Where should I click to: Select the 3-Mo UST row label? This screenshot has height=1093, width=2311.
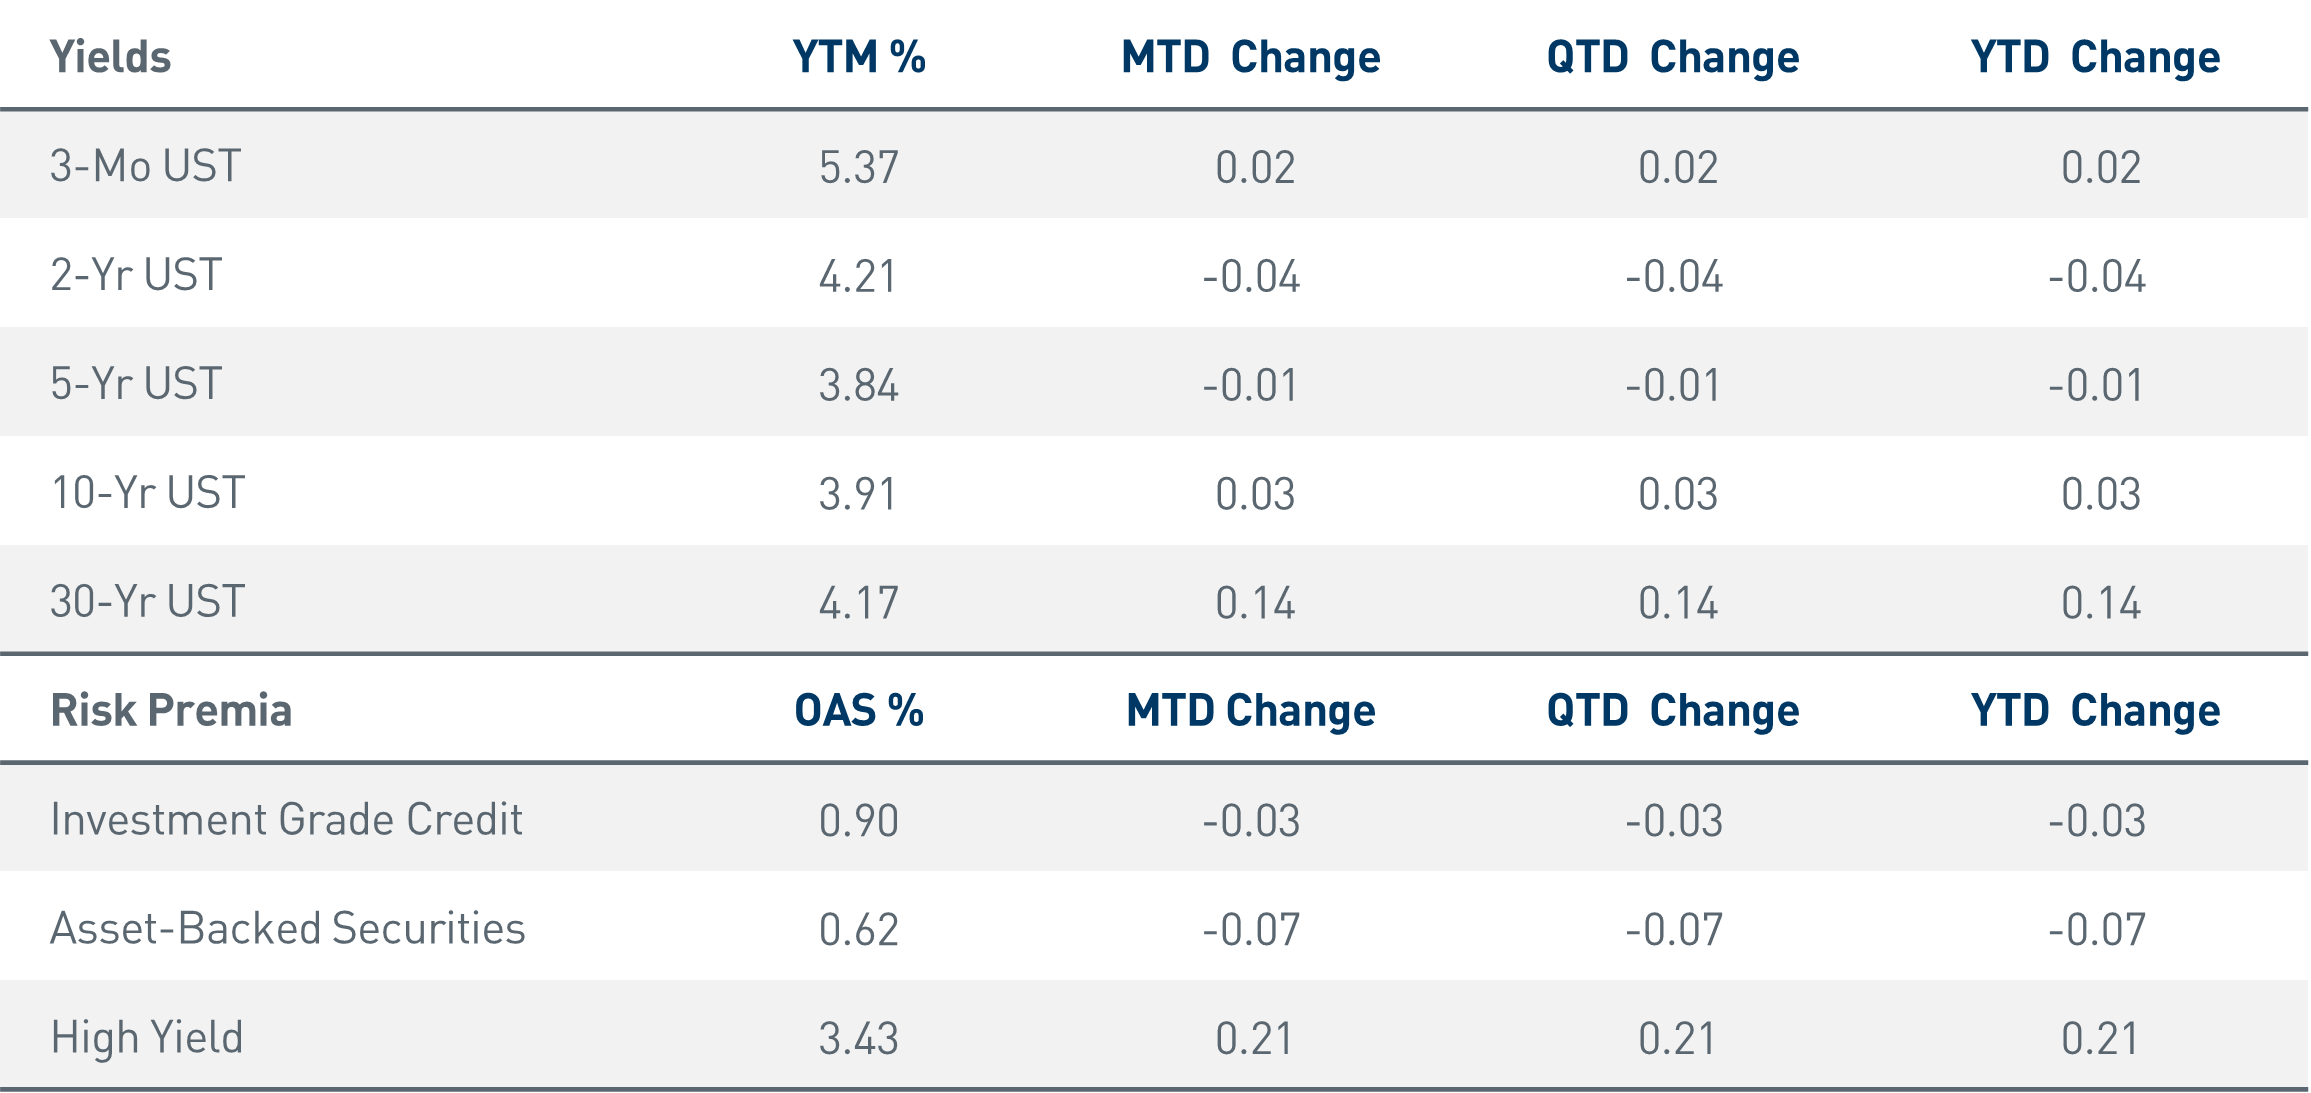pyautogui.click(x=146, y=166)
